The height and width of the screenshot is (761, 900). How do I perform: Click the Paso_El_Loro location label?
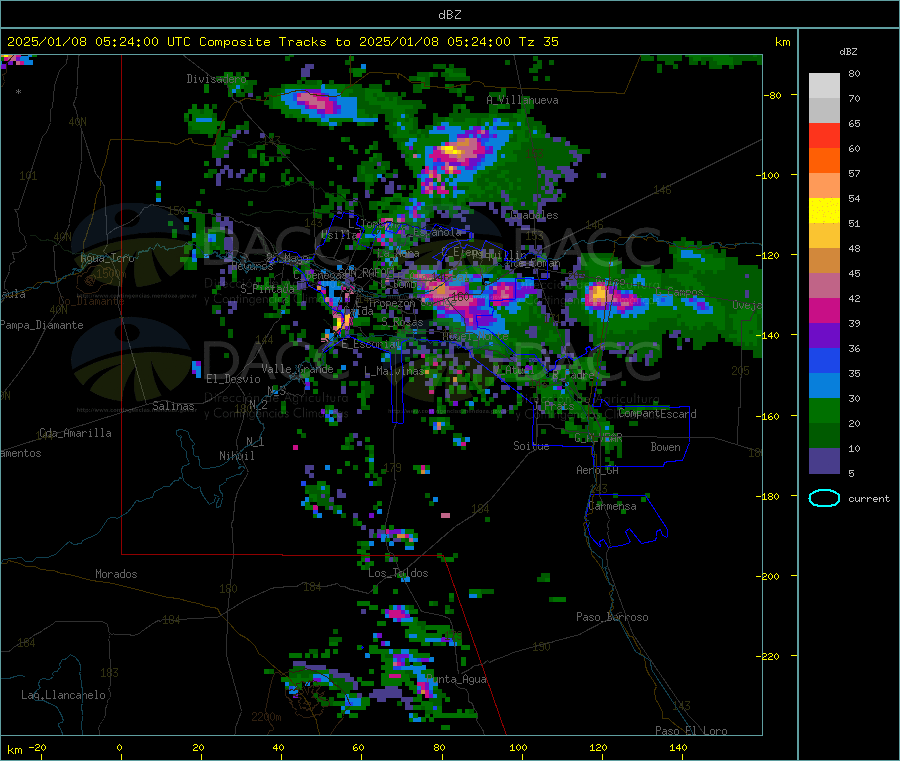click(691, 731)
